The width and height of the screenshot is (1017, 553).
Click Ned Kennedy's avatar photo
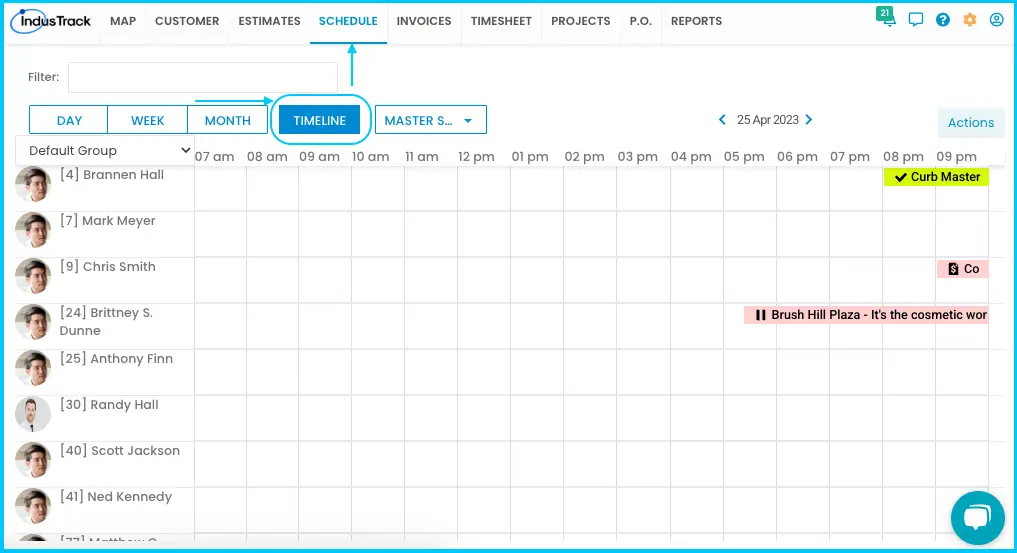pos(33,506)
